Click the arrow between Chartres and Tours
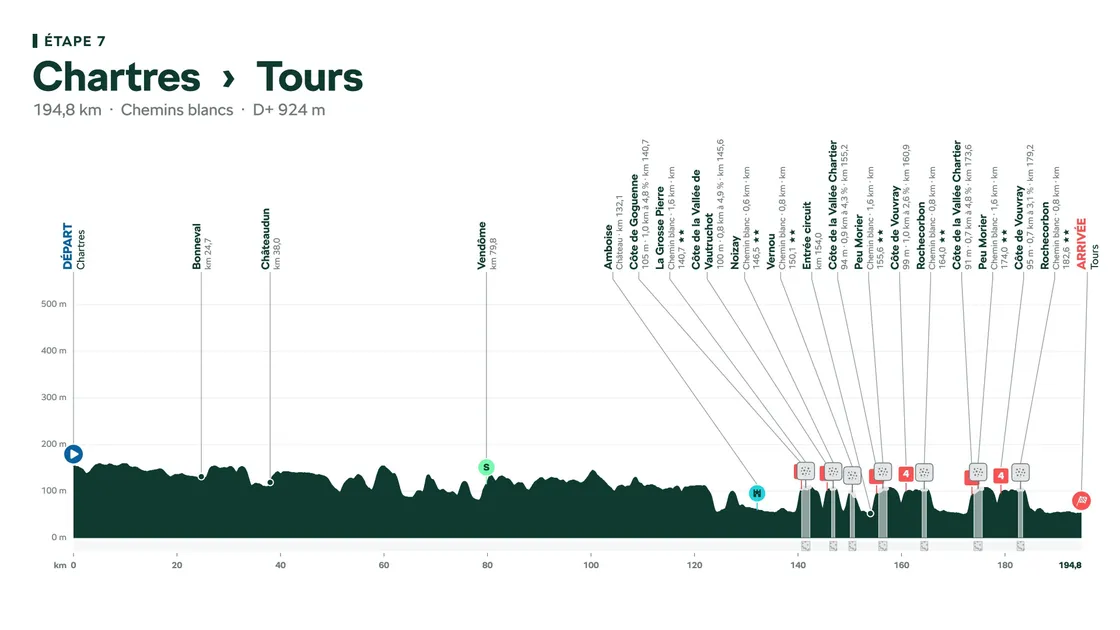Viewport: 1120px width, 630px height. tap(229, 78)
